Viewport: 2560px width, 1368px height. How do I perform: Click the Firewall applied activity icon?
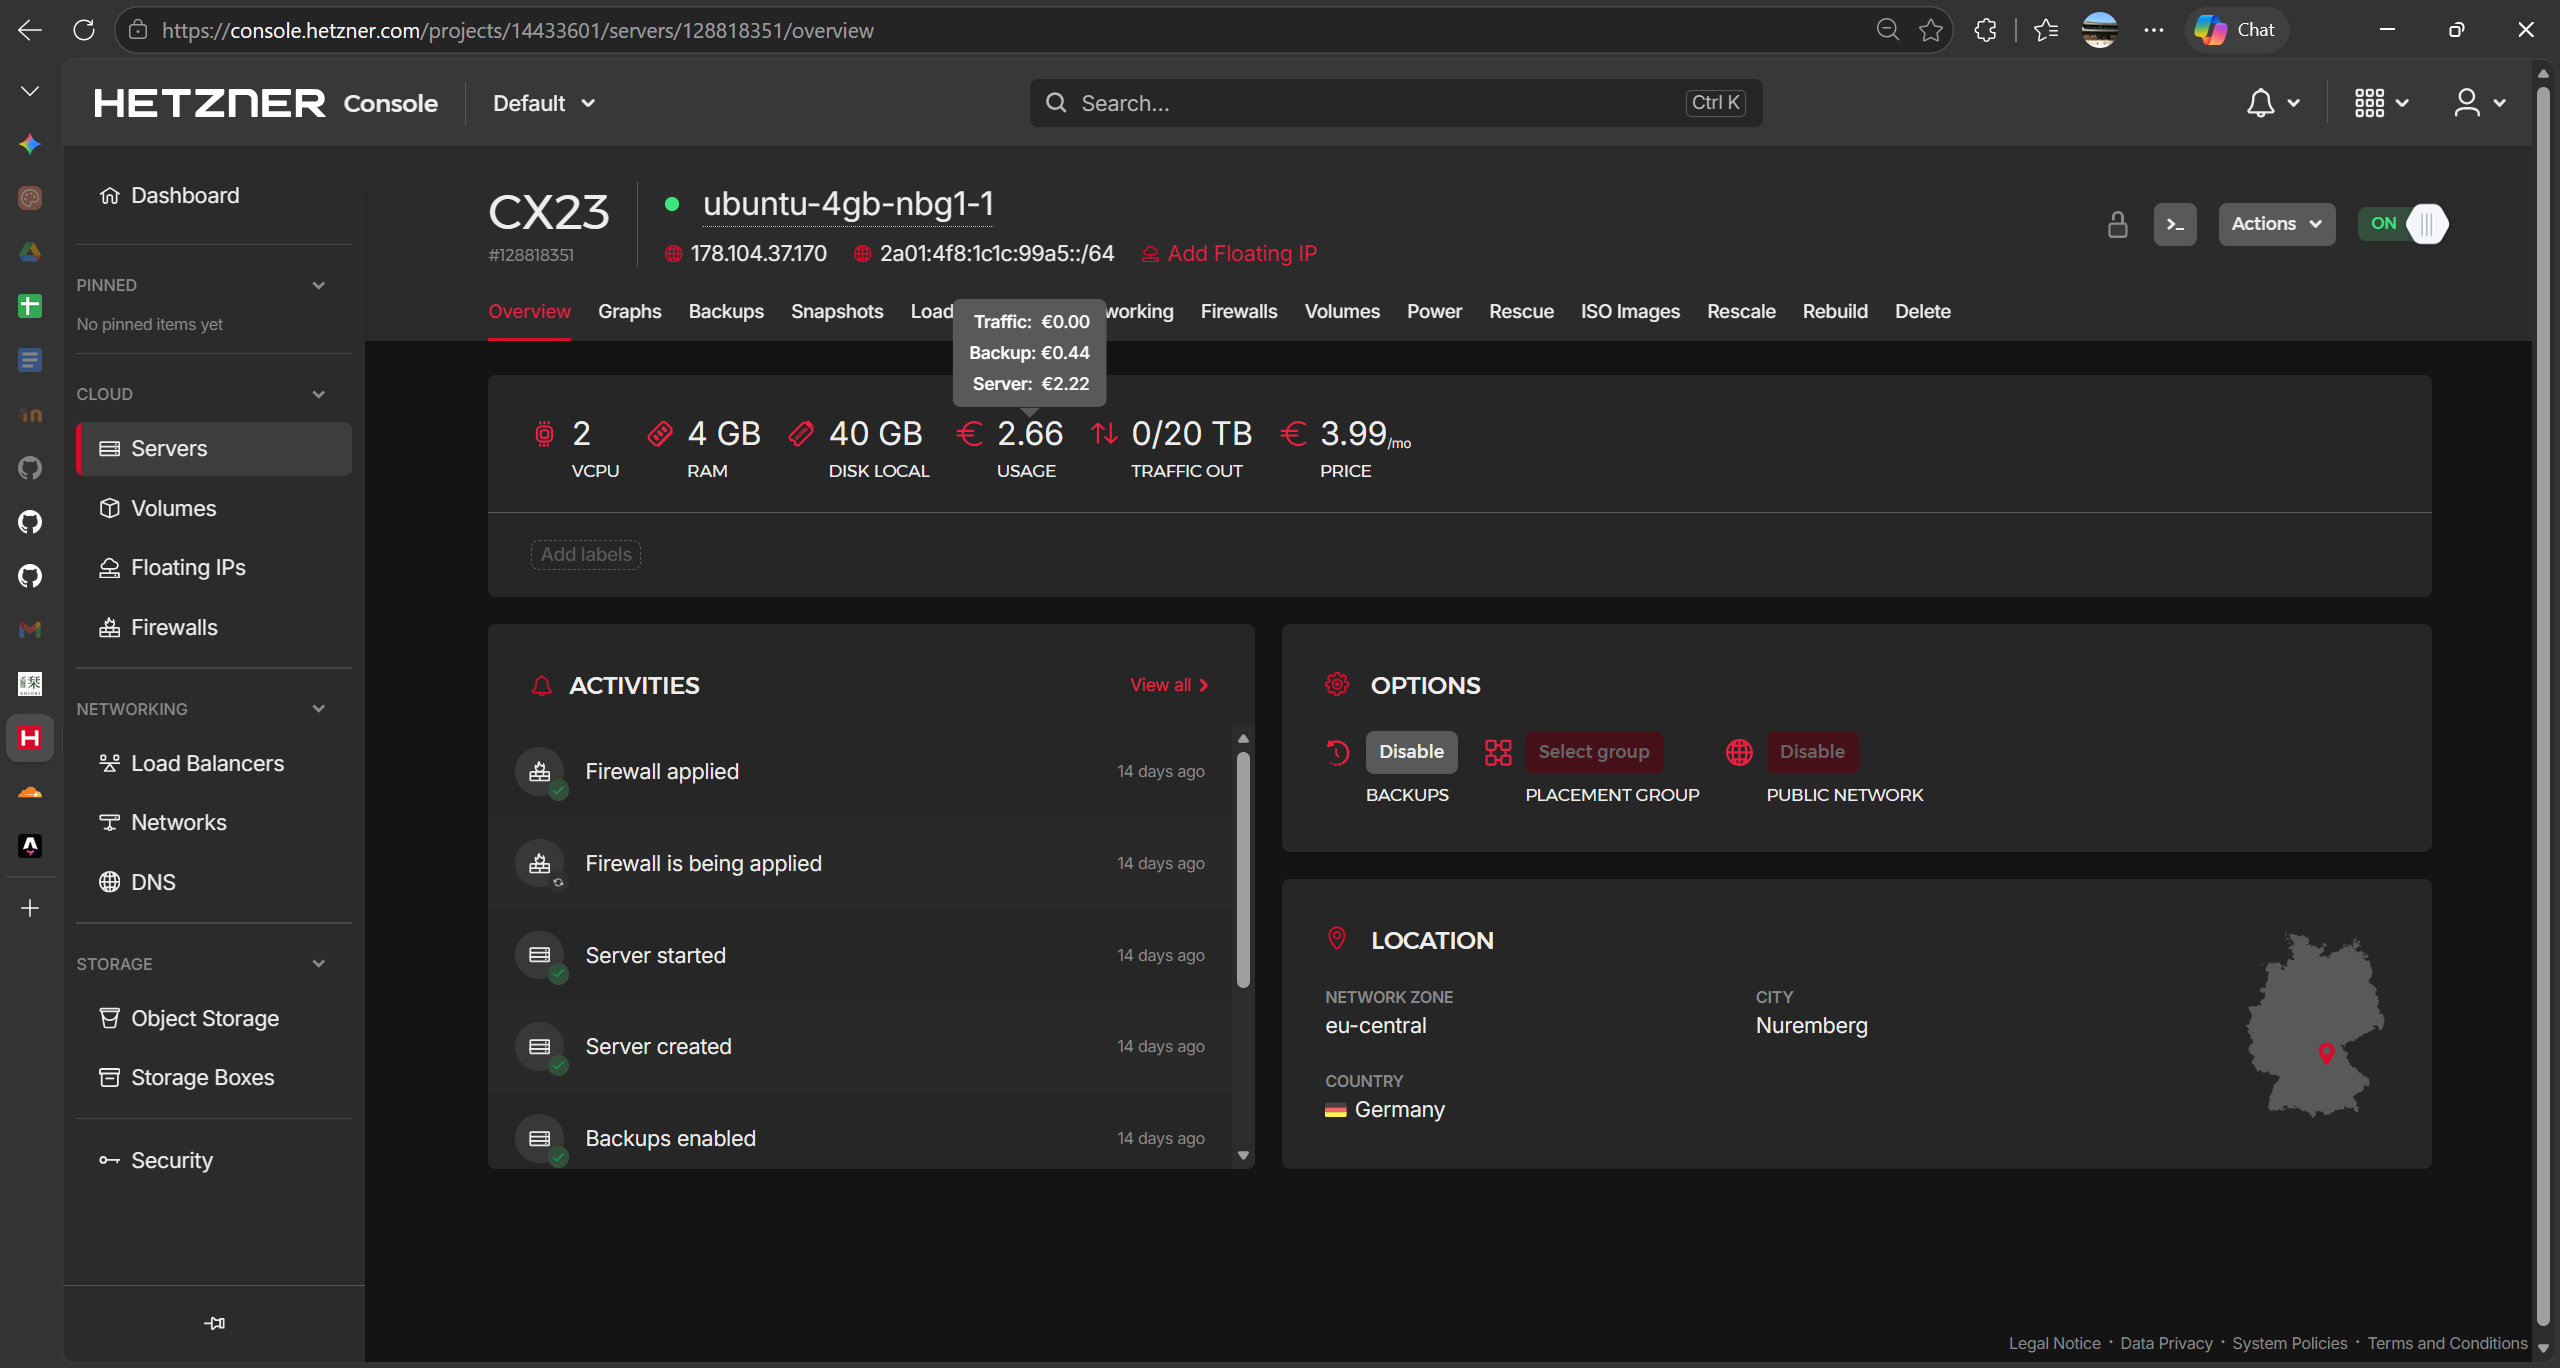tap(540, 772)
